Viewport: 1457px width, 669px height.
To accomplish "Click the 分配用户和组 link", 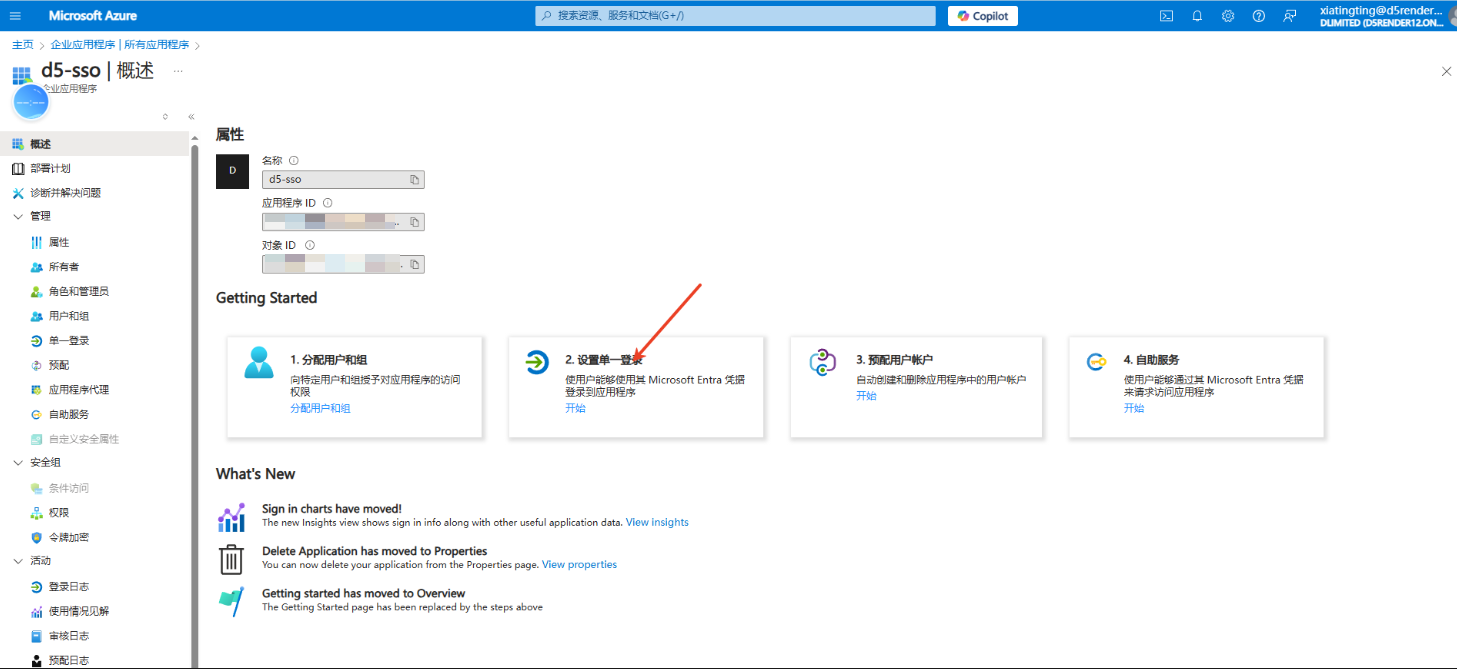I will tap(320, 408).
